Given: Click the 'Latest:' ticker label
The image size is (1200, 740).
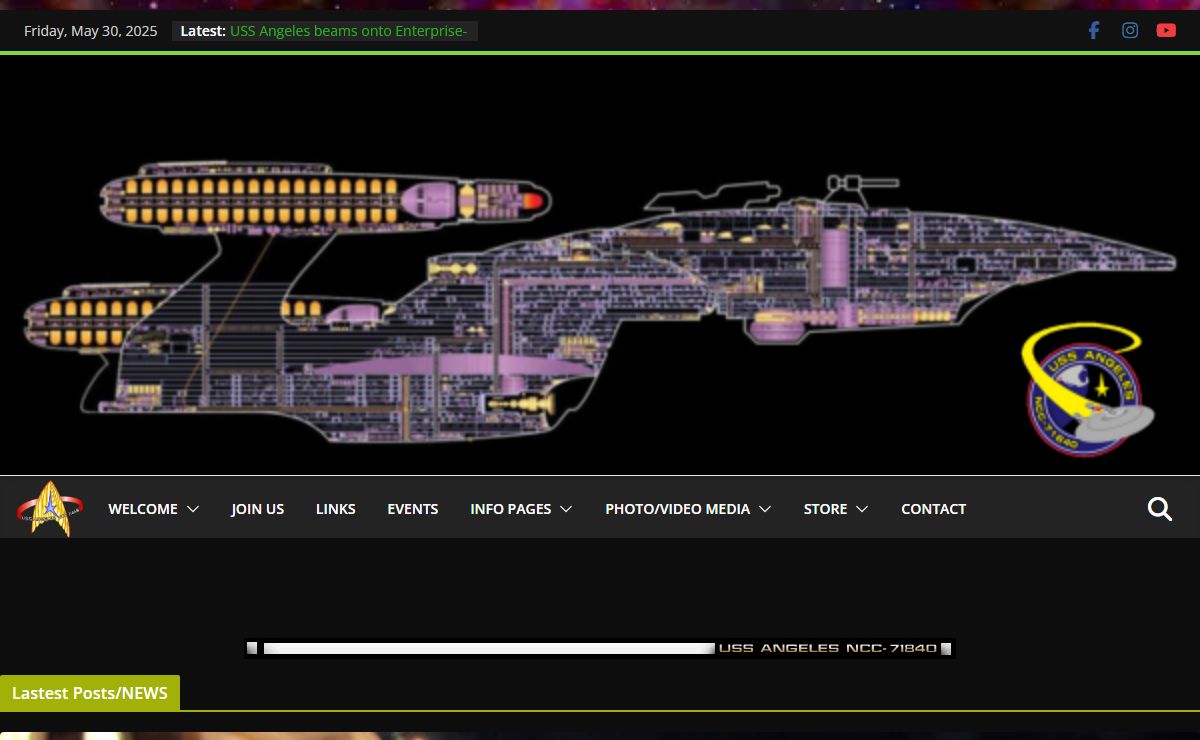Looking at the screenshot, I should 203,31.
